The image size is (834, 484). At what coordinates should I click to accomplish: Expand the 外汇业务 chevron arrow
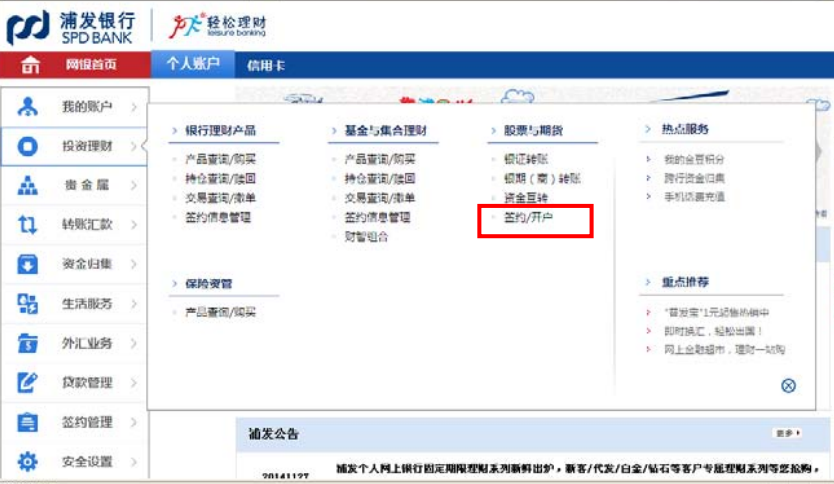coord(134,344)
